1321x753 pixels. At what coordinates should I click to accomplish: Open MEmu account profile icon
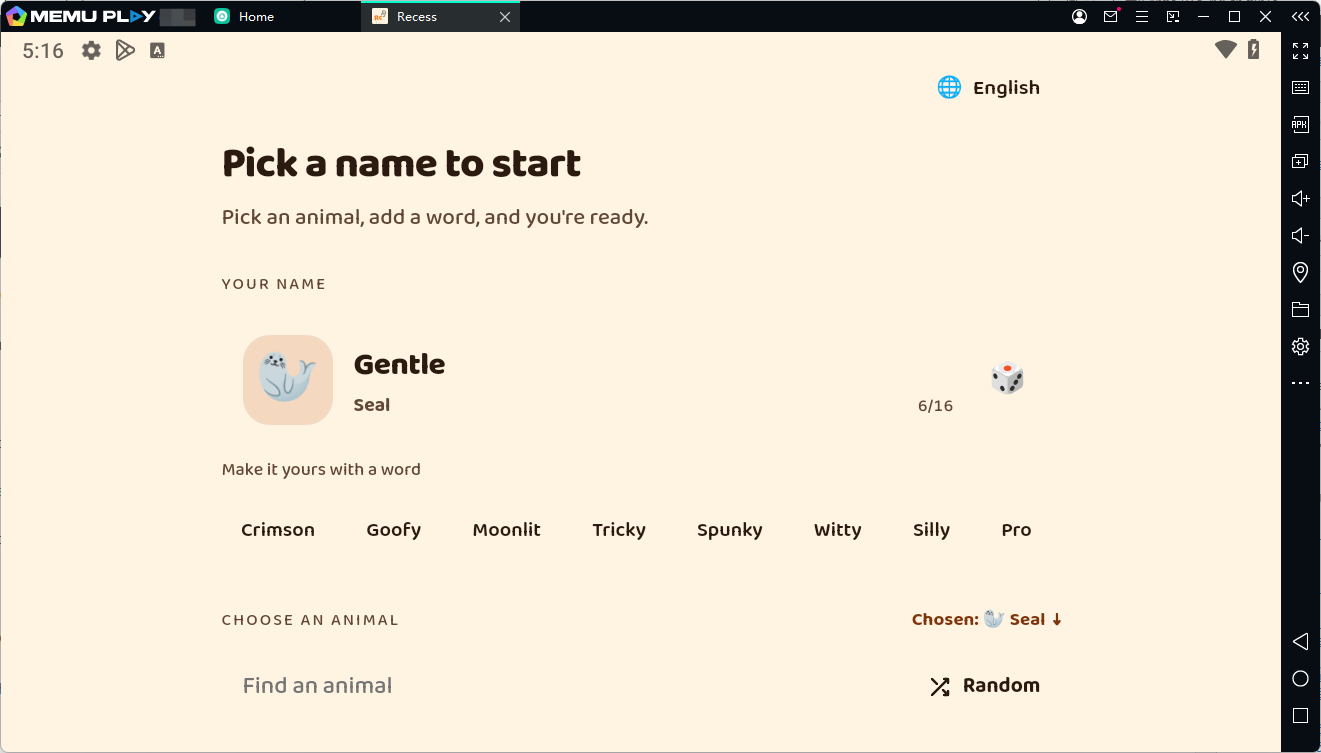coord(1079,17)
